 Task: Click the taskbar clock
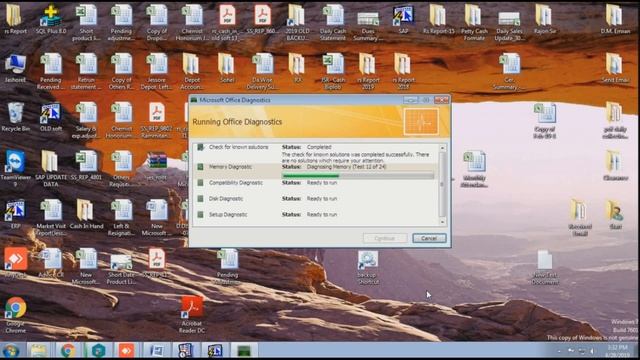tap(618, 351)
